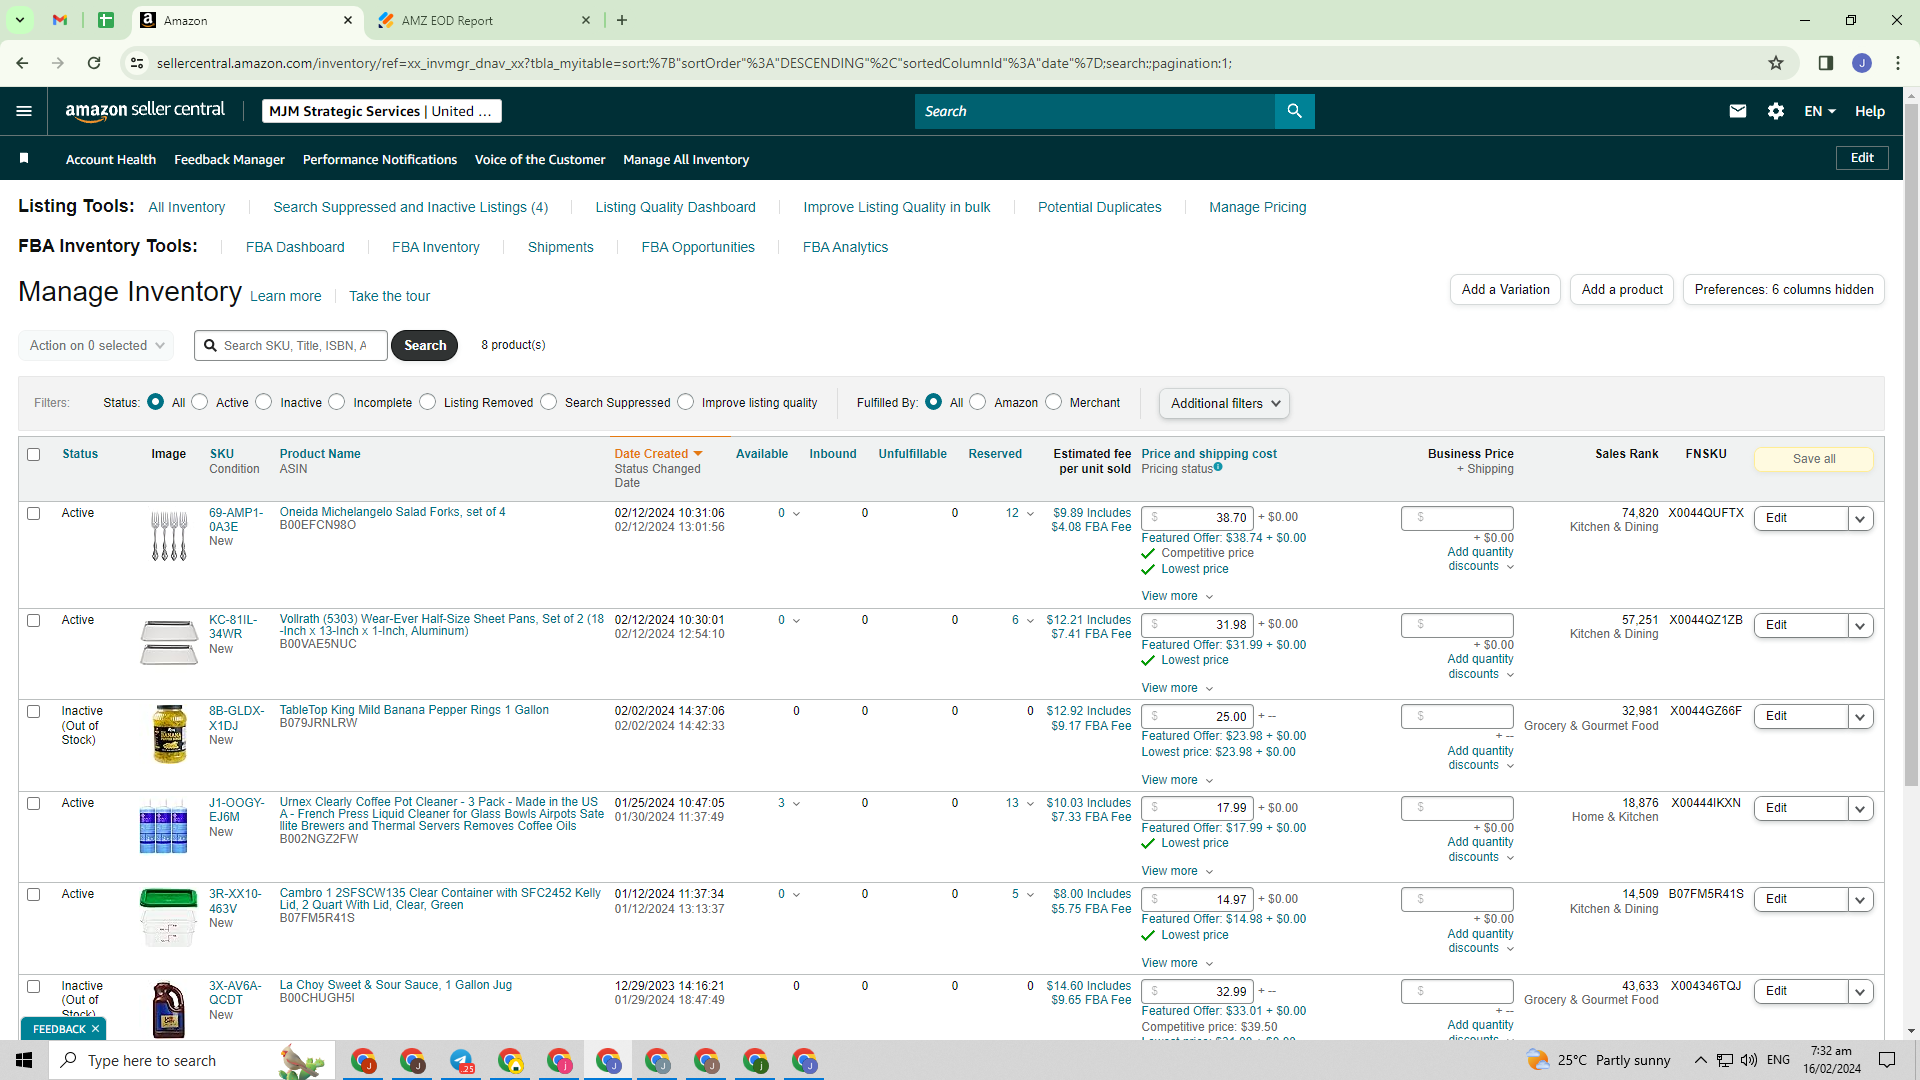Screen dimensions: 1920x1080
Task: Select Fulfilled By Amazon radio
Action: point(978,402)
